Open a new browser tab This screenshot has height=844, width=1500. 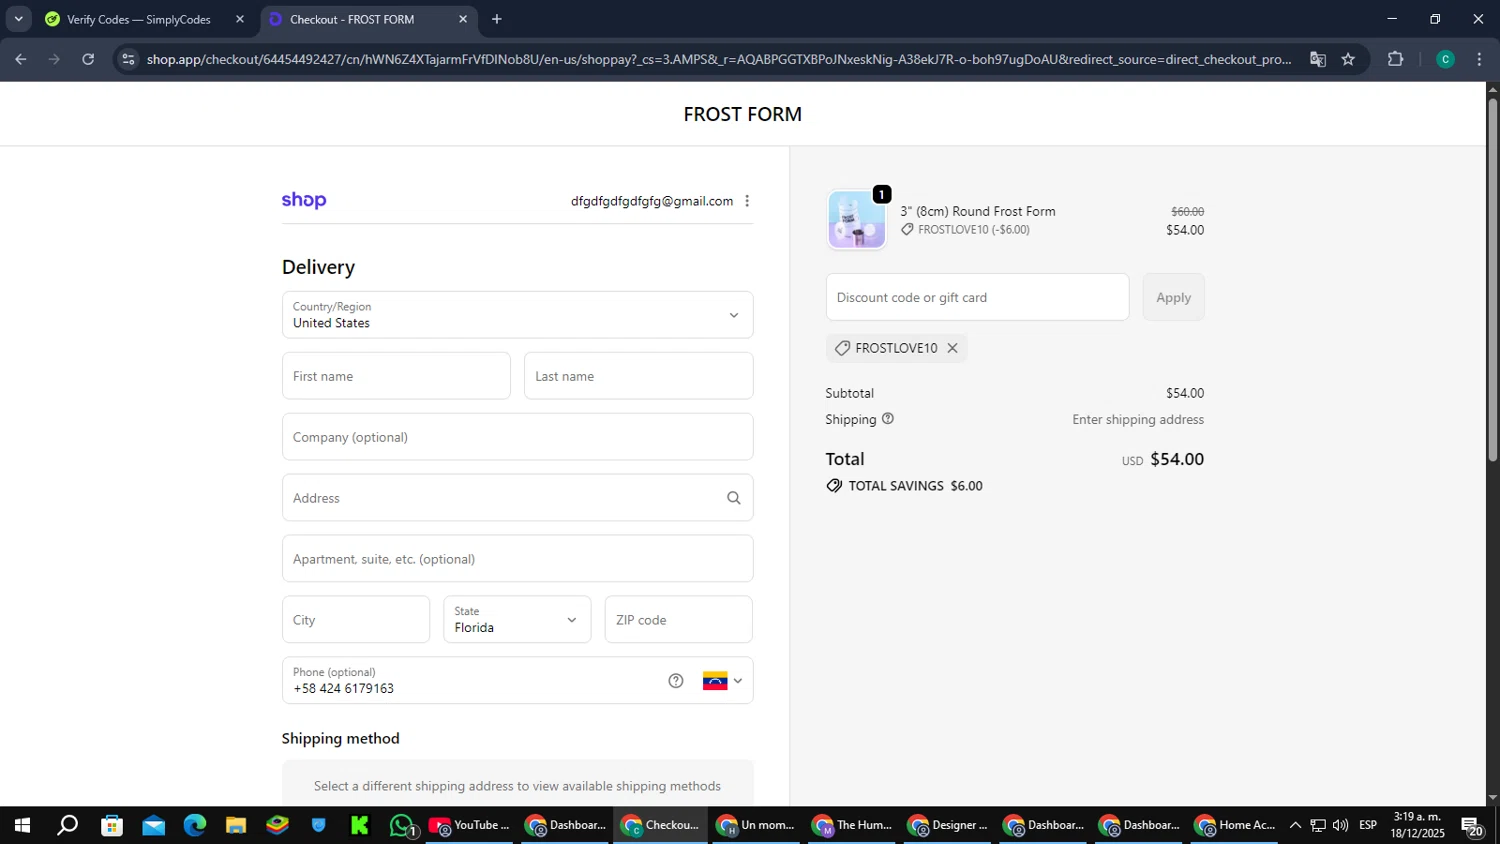tap(496, 19)
